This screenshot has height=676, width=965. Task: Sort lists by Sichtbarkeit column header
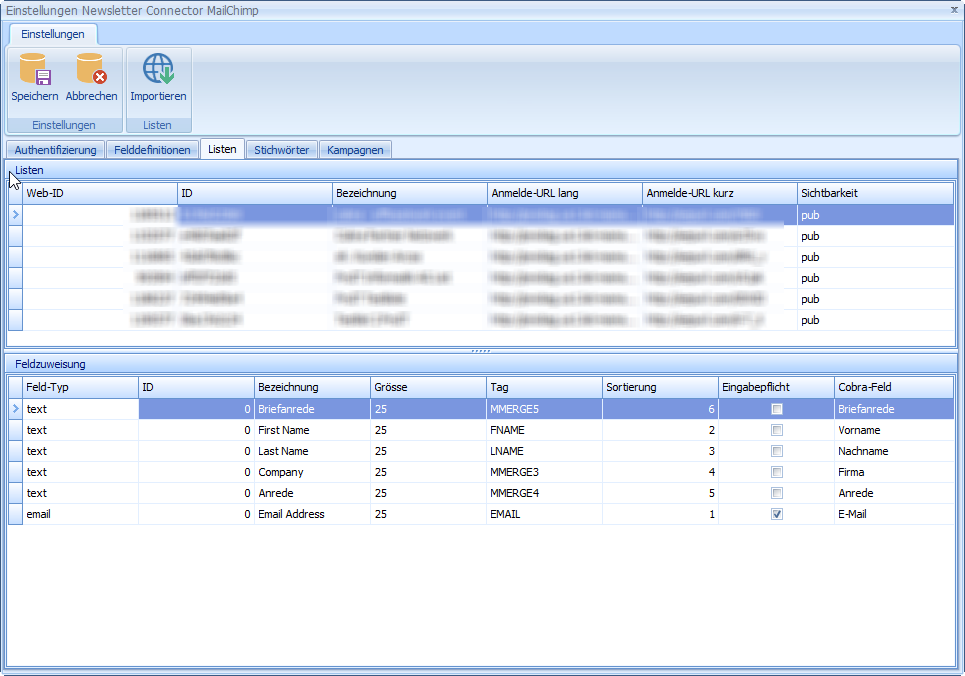(875, 193)
